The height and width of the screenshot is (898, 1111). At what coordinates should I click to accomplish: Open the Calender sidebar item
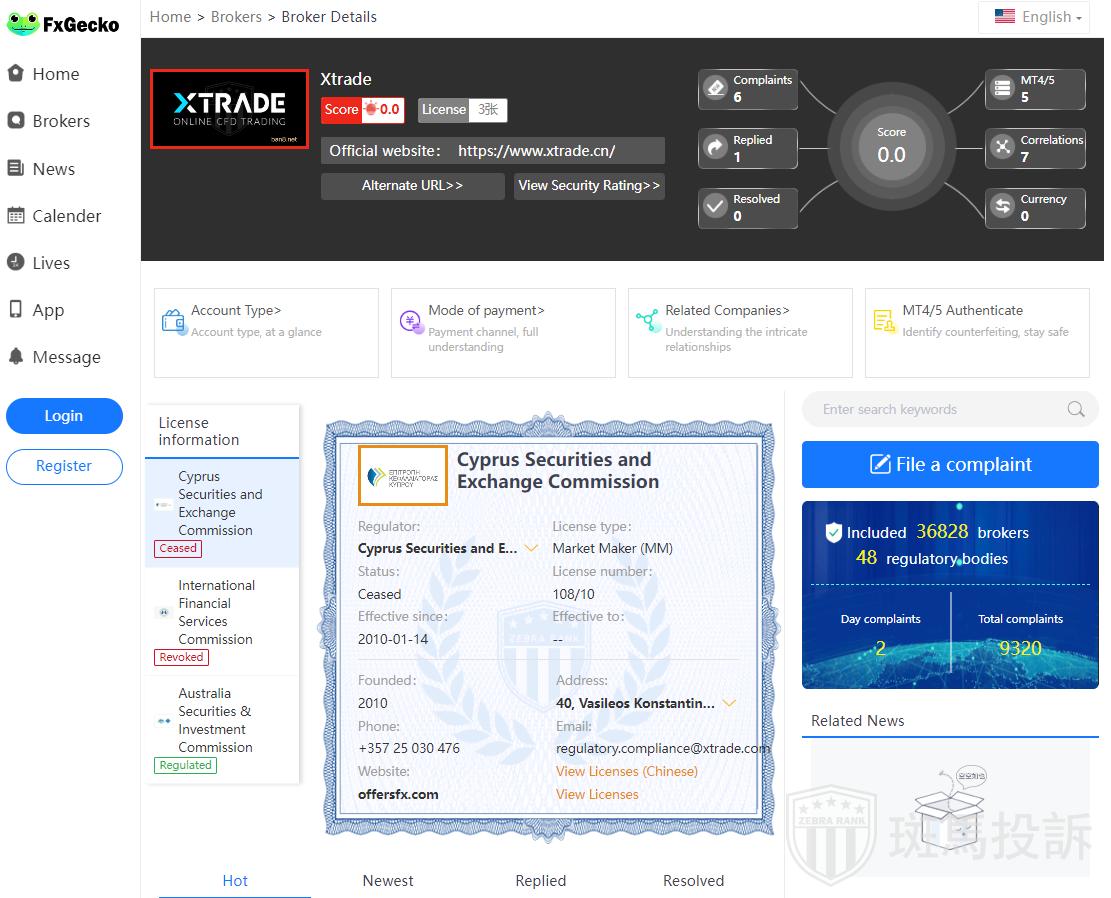point(66,216)
